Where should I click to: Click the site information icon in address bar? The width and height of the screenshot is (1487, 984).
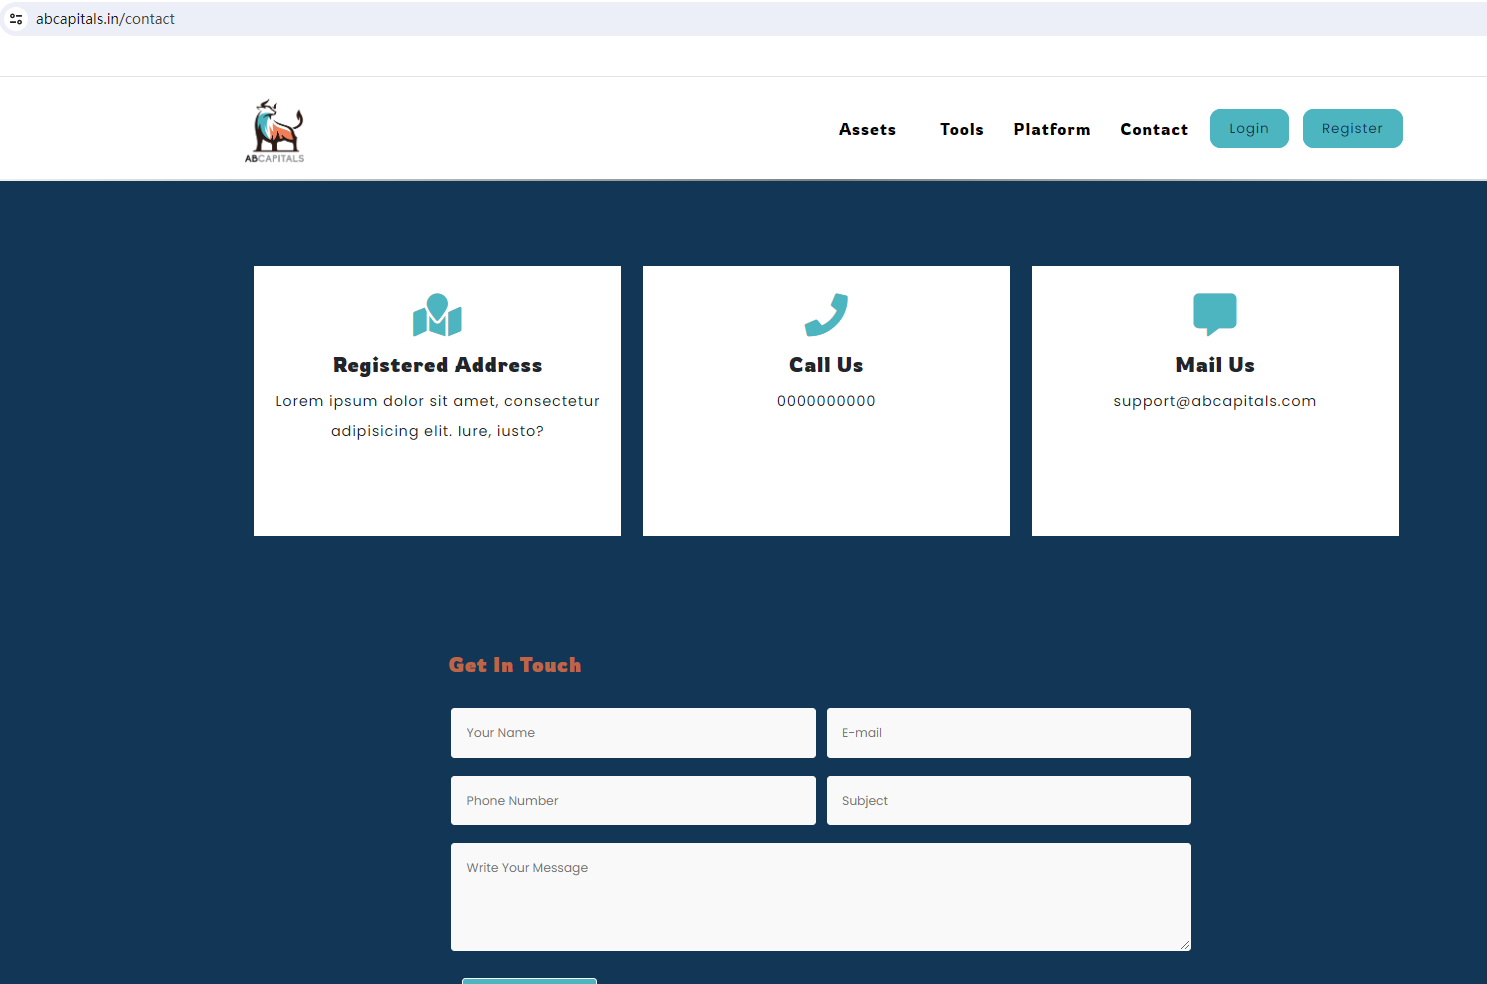(16, 19)
